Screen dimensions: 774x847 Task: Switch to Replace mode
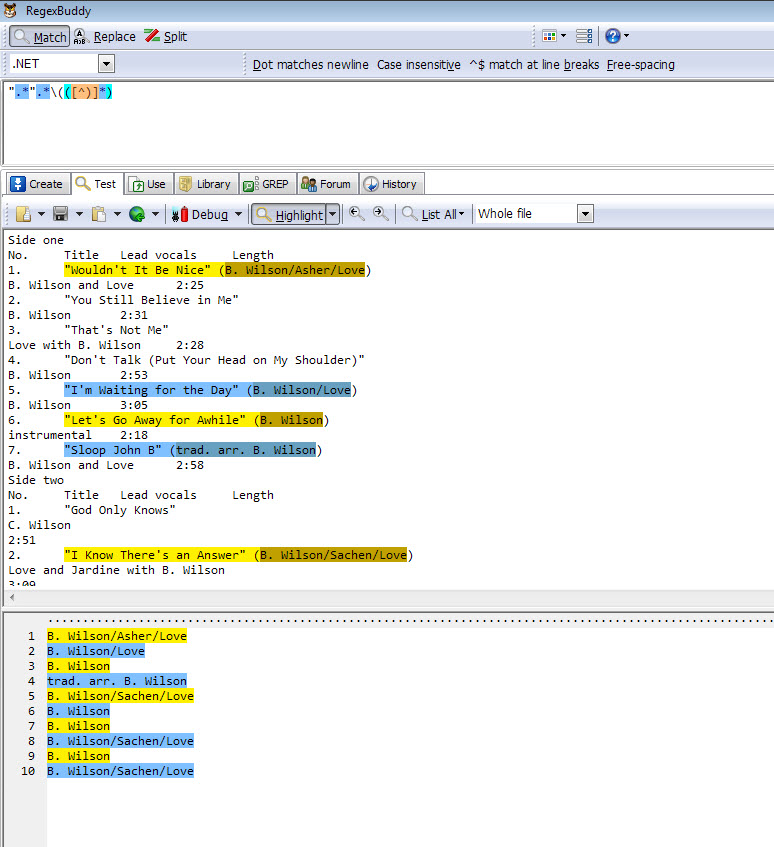click(105, 37)
